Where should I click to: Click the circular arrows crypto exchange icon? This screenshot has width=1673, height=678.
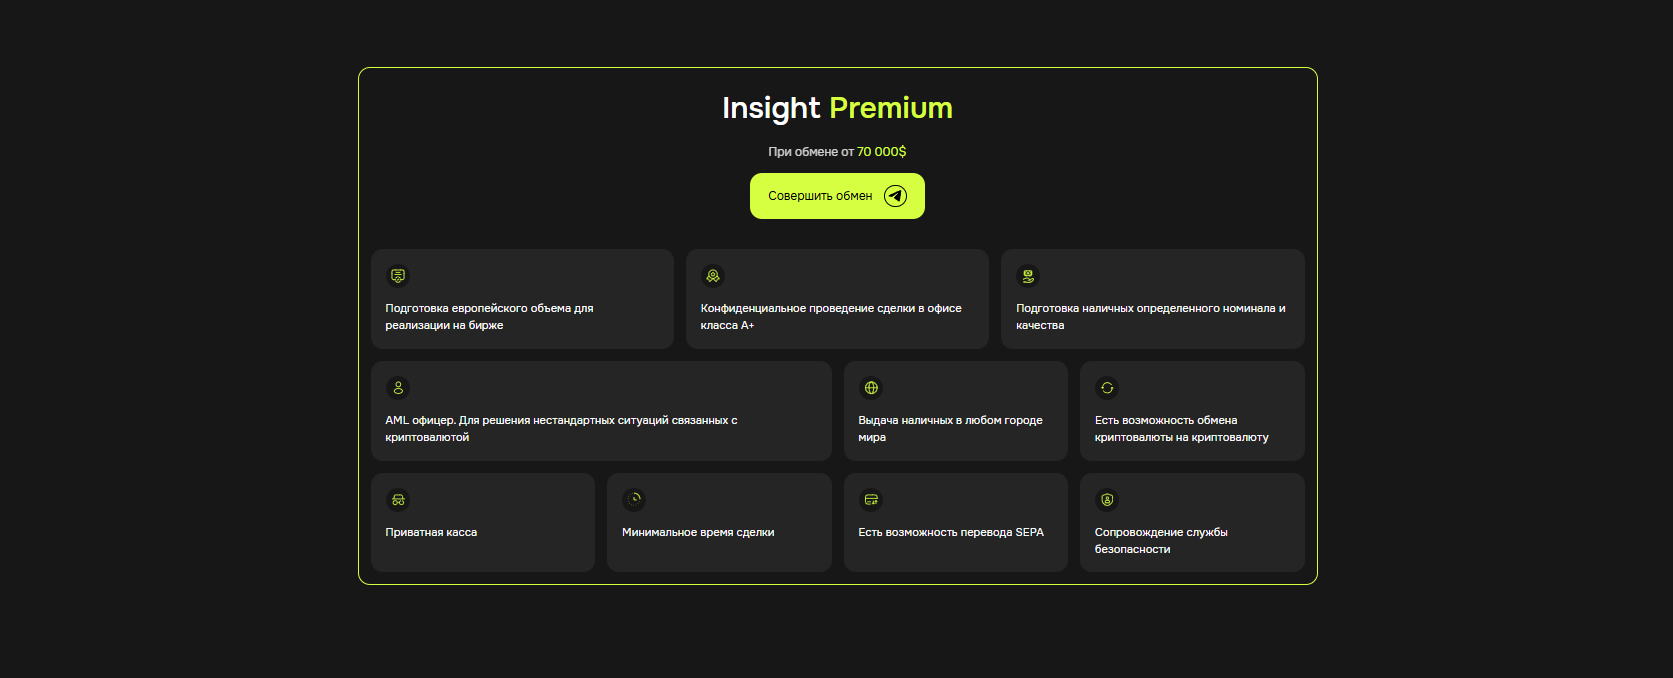(x=1107, y=388)
